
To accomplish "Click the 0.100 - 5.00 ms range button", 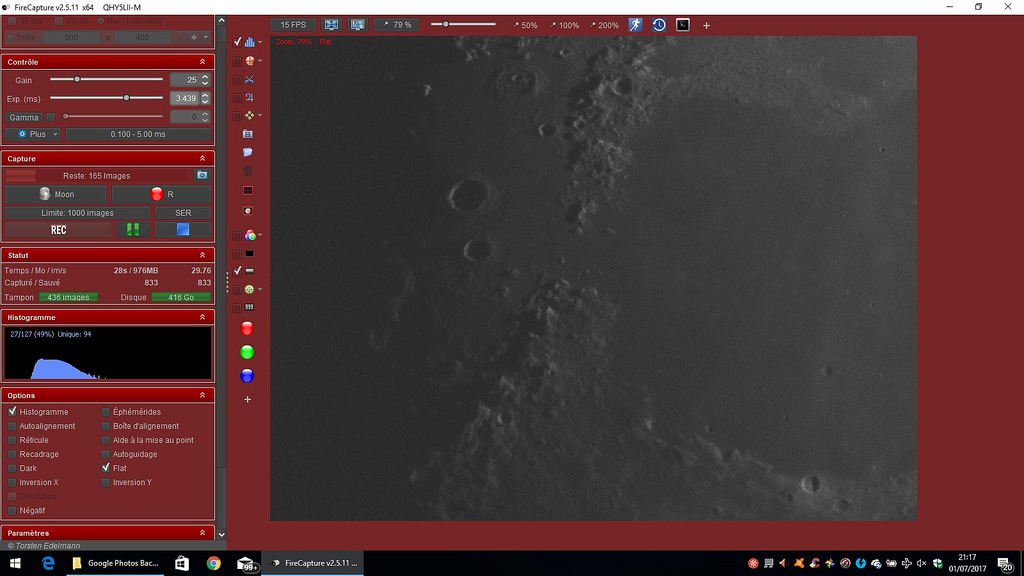I will (138, 134).
